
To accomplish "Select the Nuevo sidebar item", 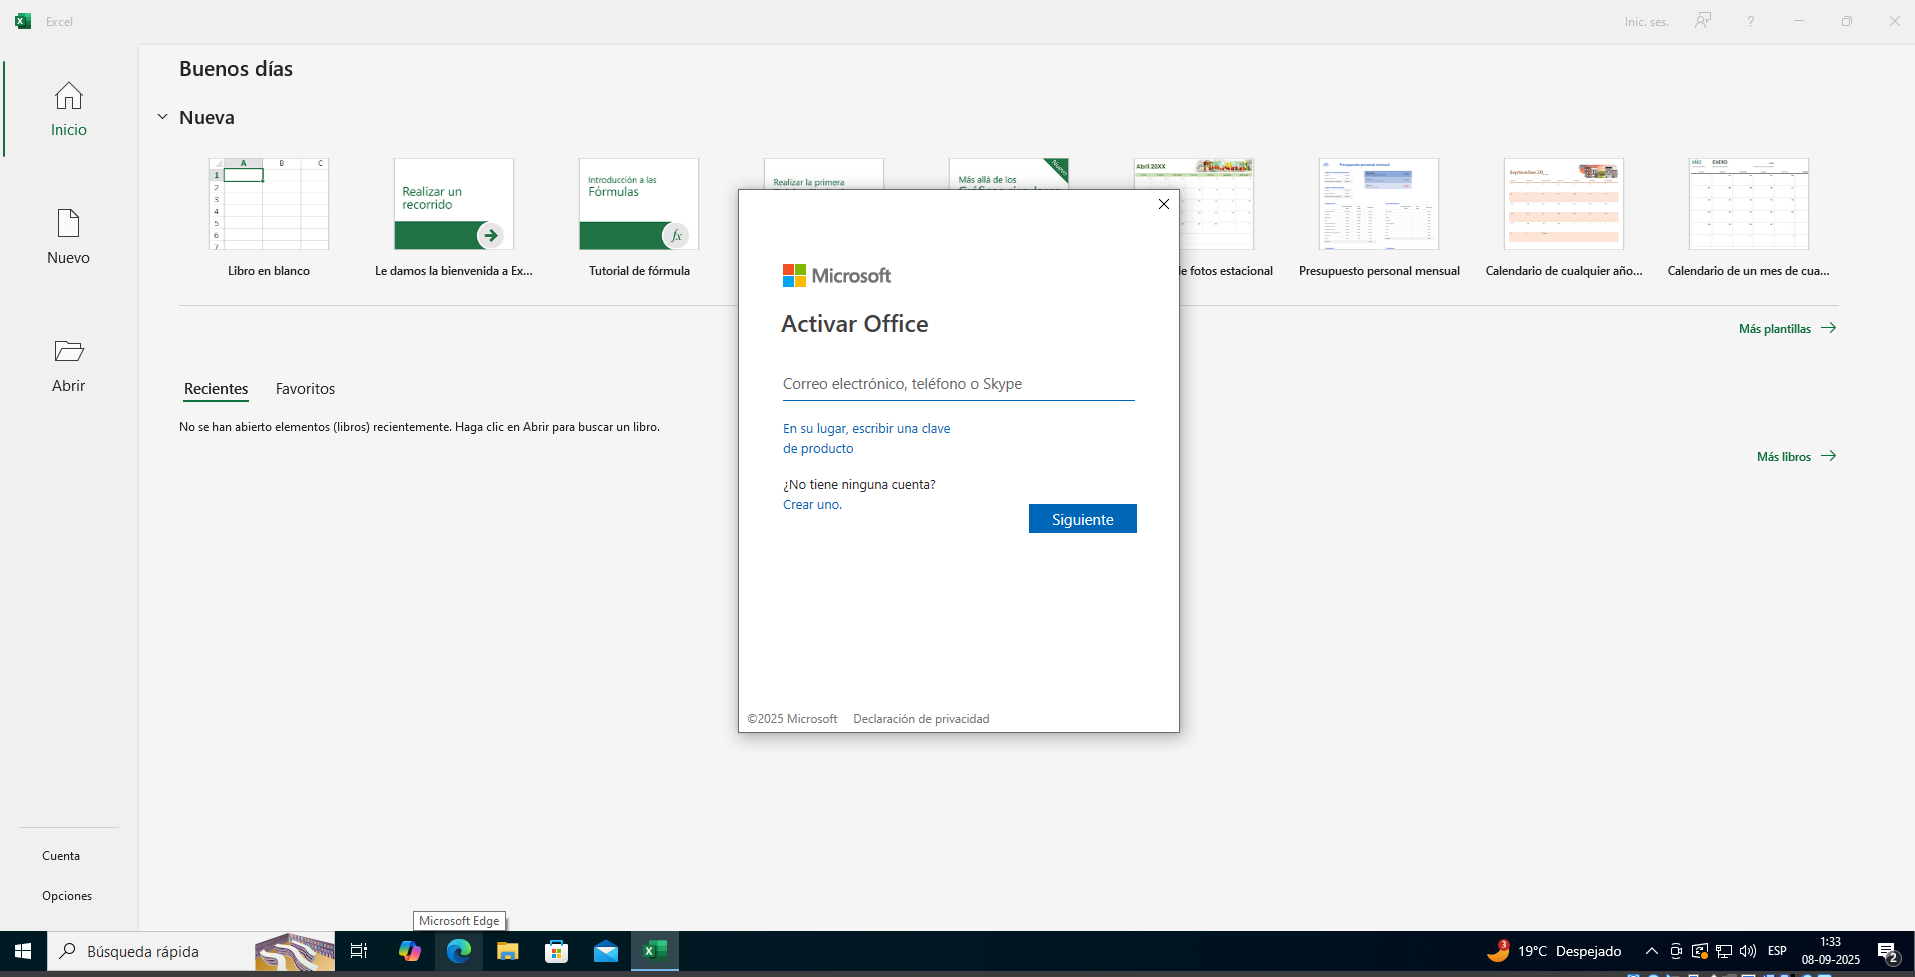I will click(69, 237).
